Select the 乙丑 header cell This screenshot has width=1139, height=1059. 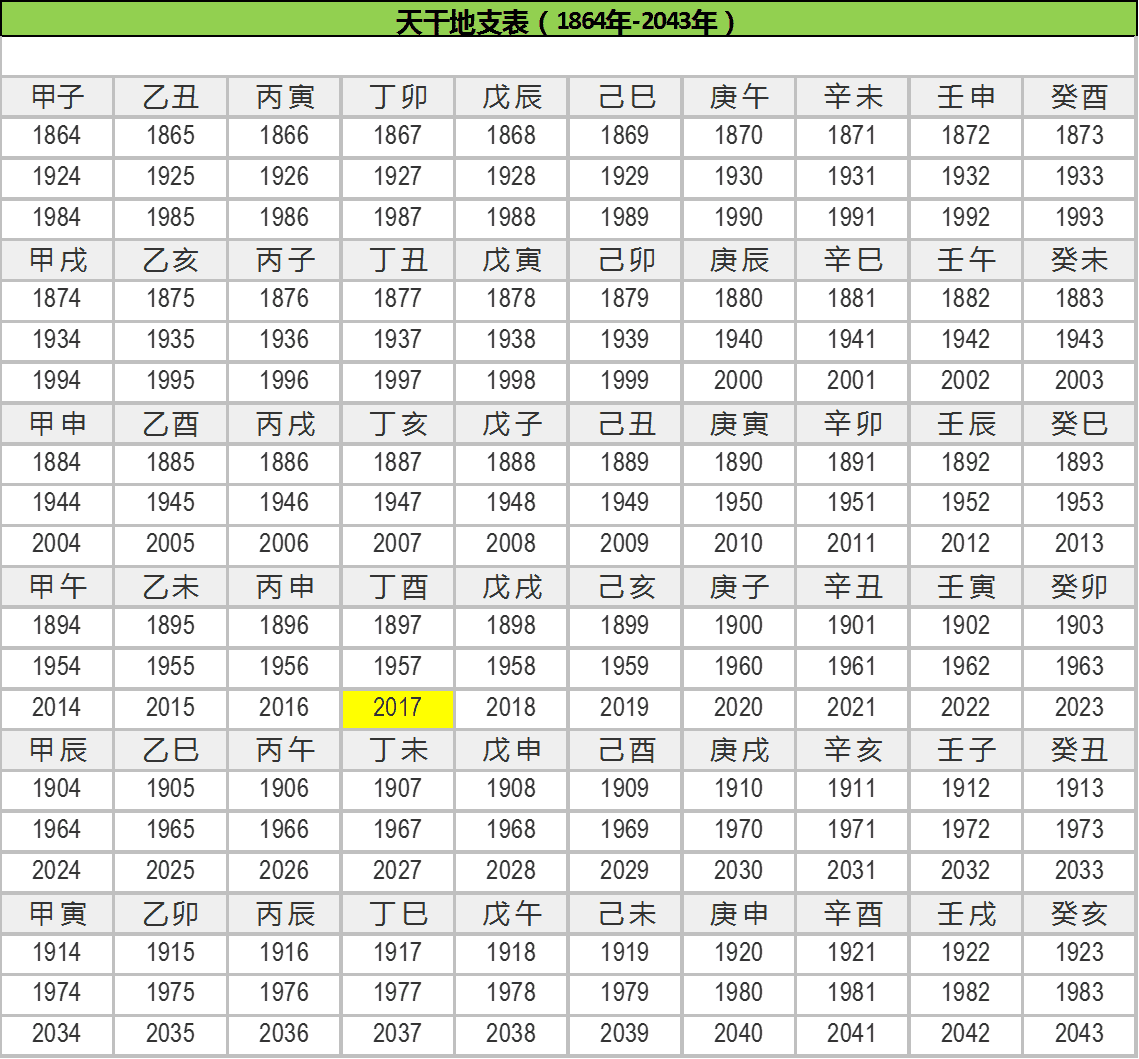tap(170, 97)
